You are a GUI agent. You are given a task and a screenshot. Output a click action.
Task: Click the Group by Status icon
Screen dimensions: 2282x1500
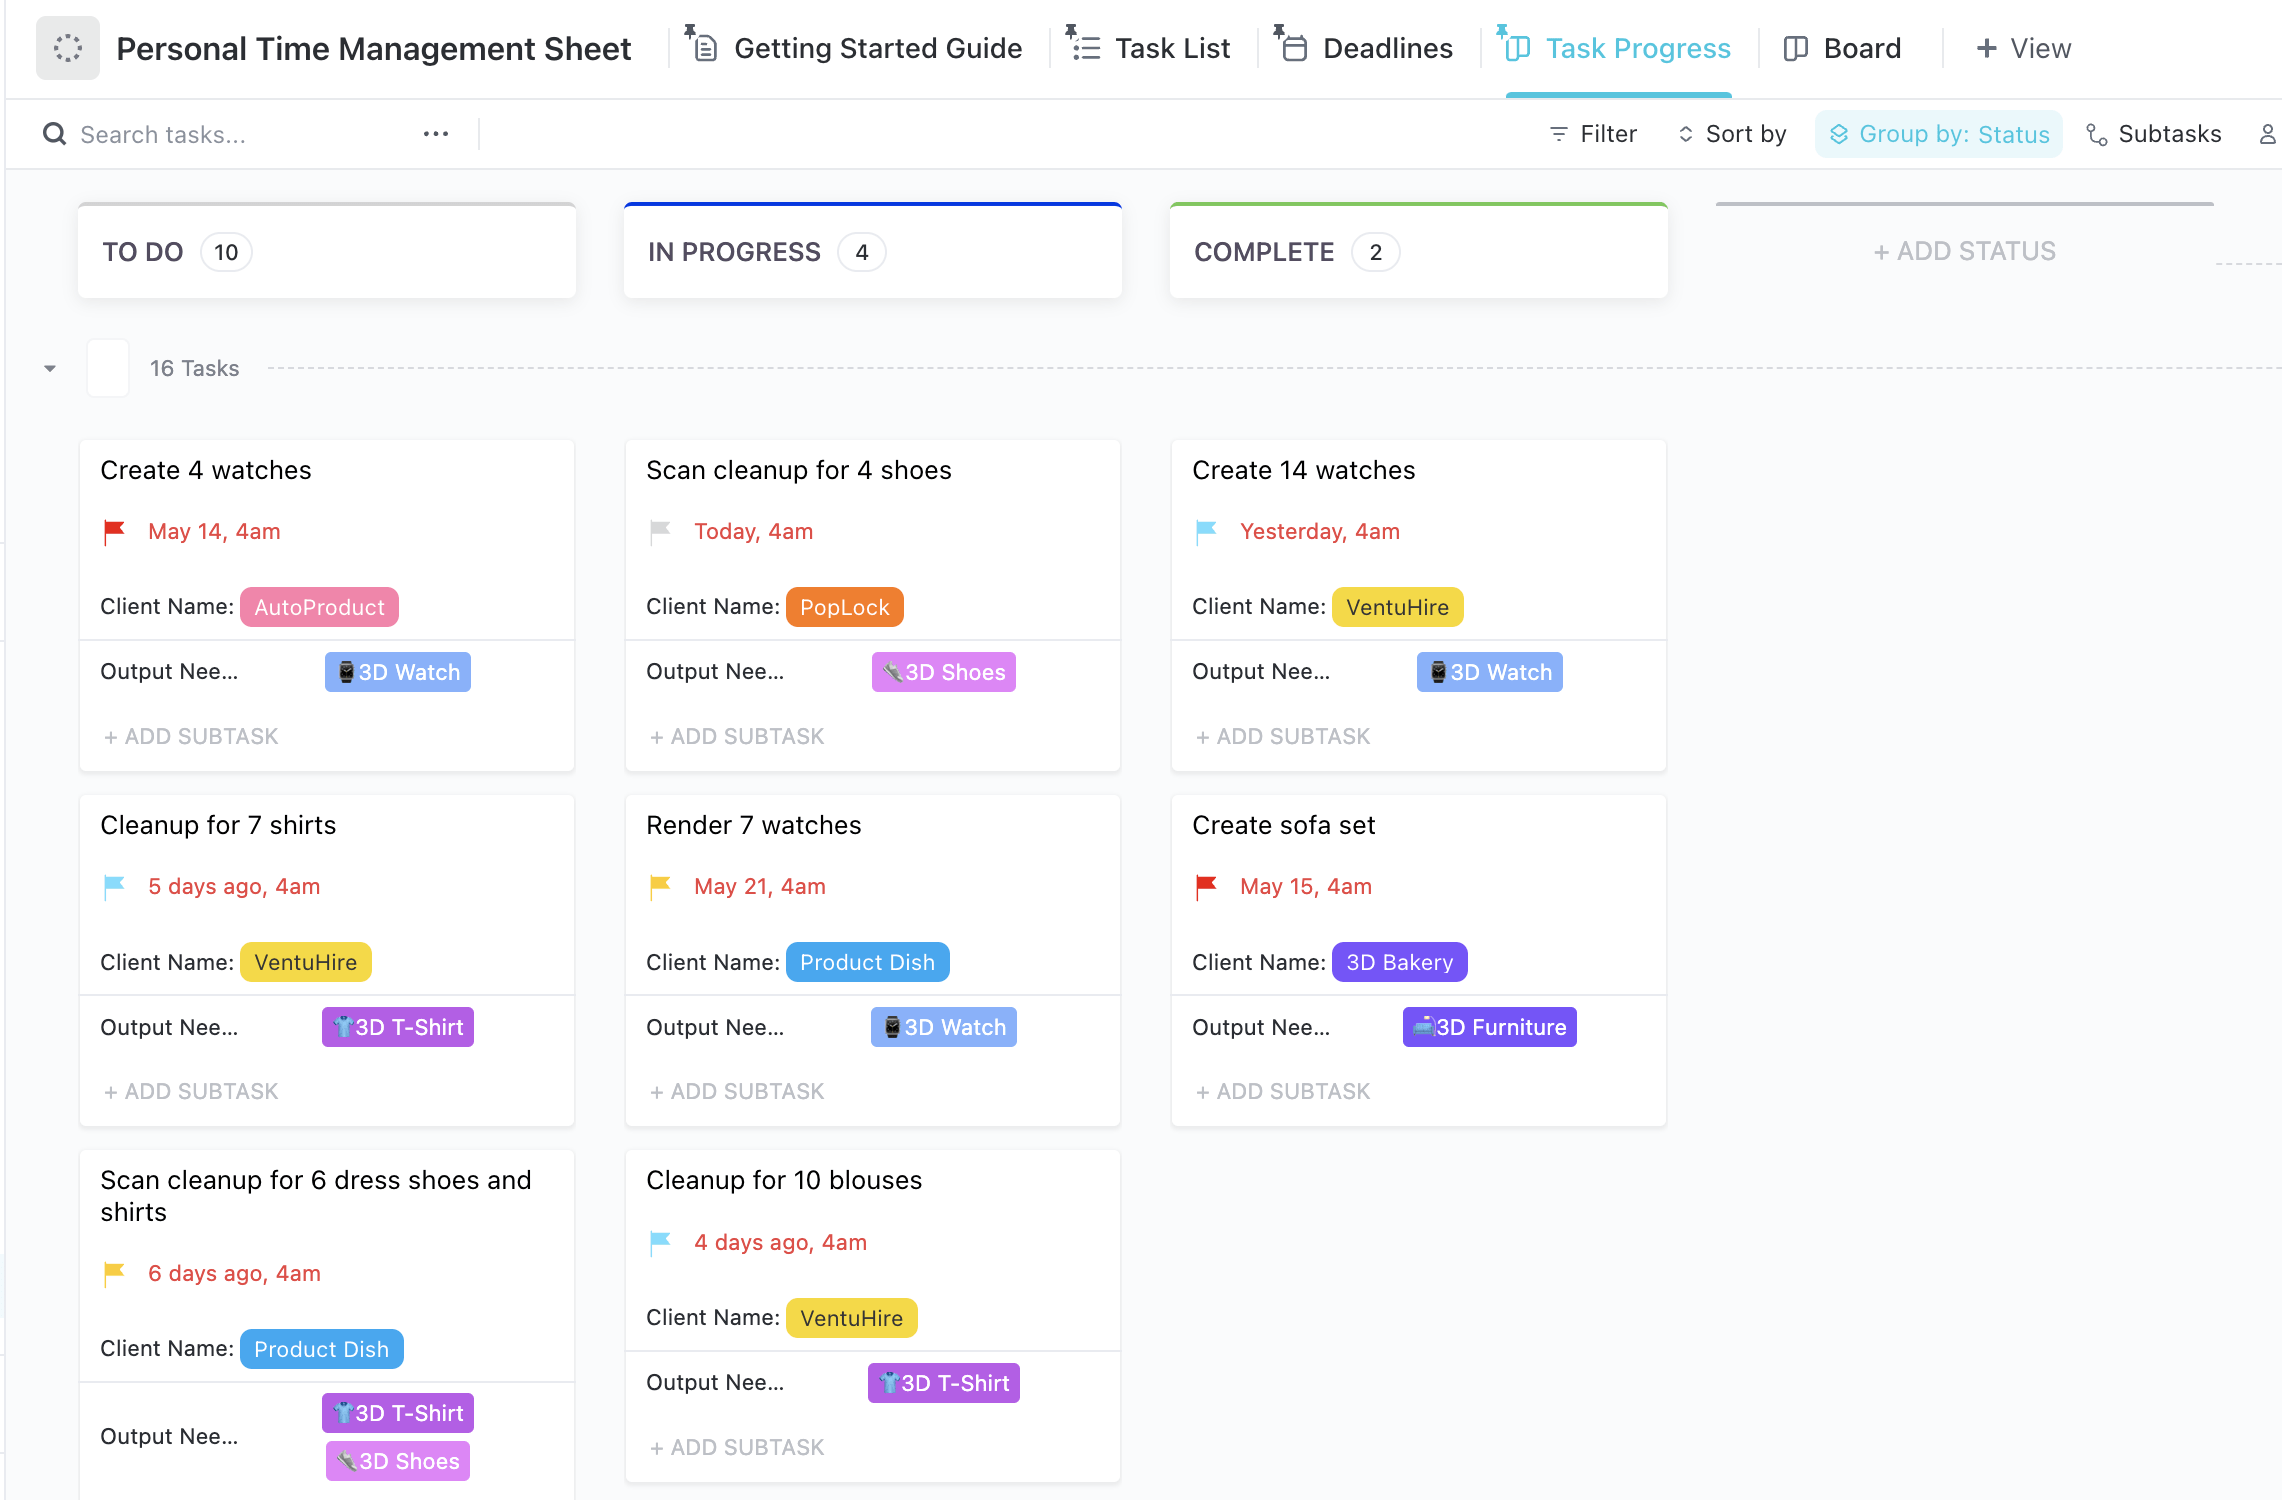coord(1837,132)
